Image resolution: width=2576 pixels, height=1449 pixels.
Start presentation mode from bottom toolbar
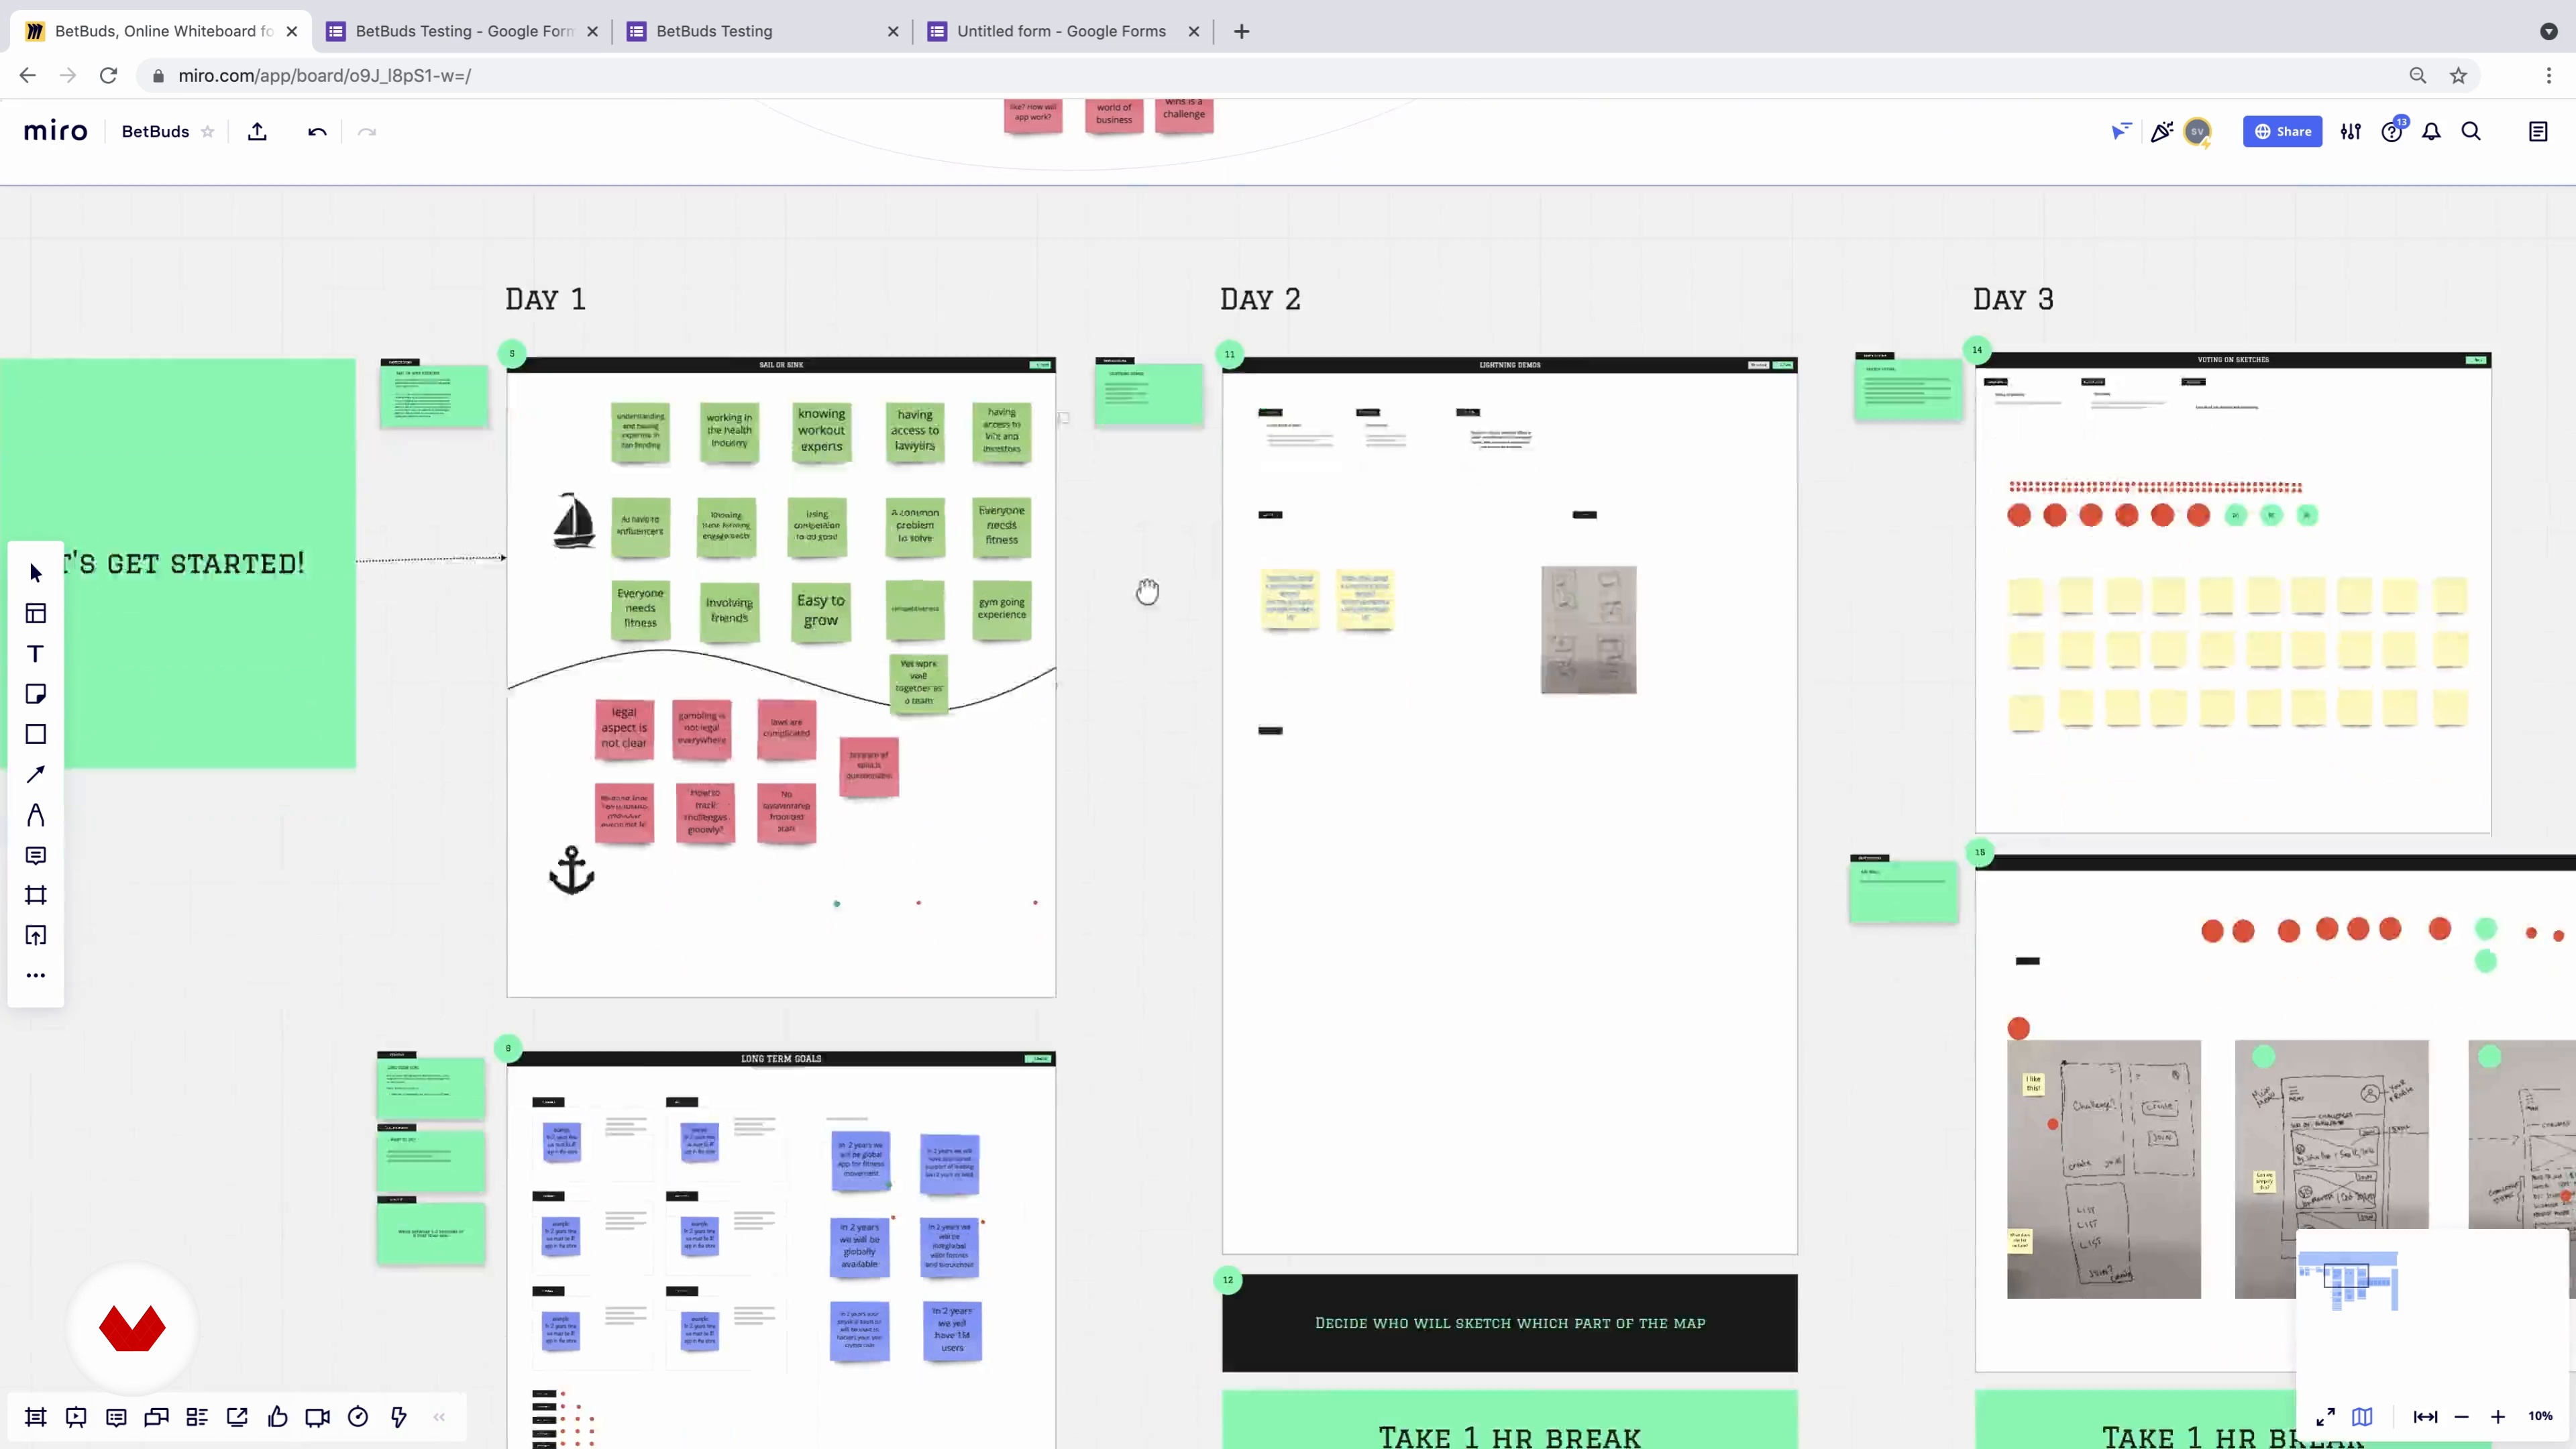(x=76, y=1417)
